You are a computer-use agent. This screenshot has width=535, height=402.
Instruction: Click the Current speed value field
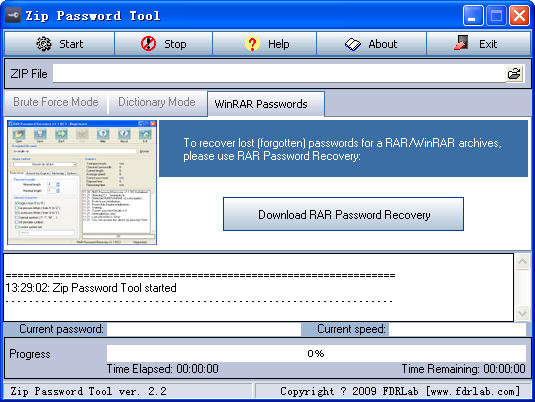click(458, 329)
